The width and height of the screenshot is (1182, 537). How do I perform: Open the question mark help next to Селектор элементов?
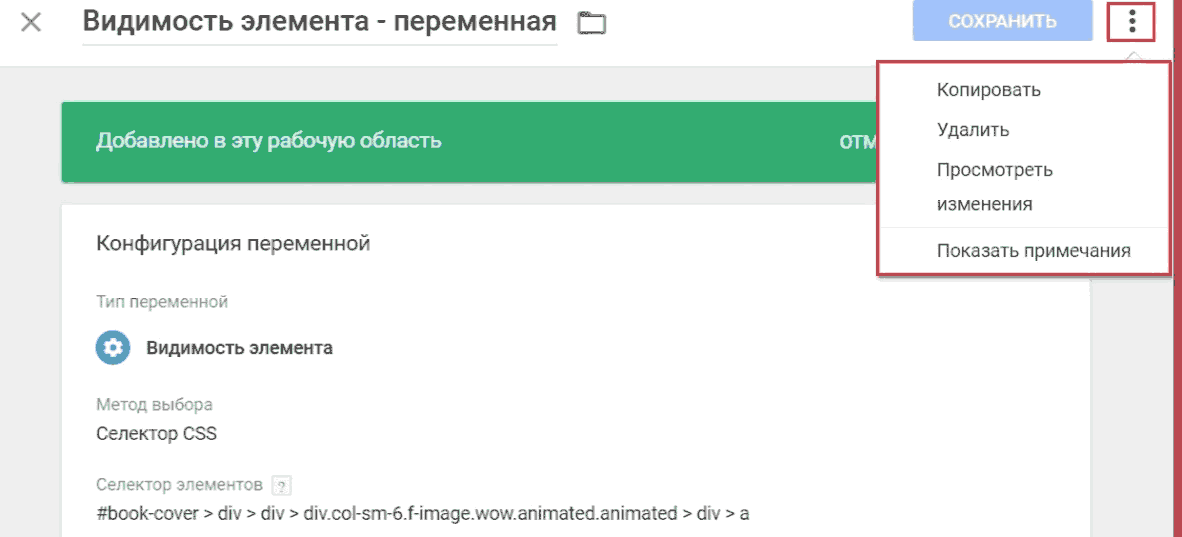tap(281, 484)
